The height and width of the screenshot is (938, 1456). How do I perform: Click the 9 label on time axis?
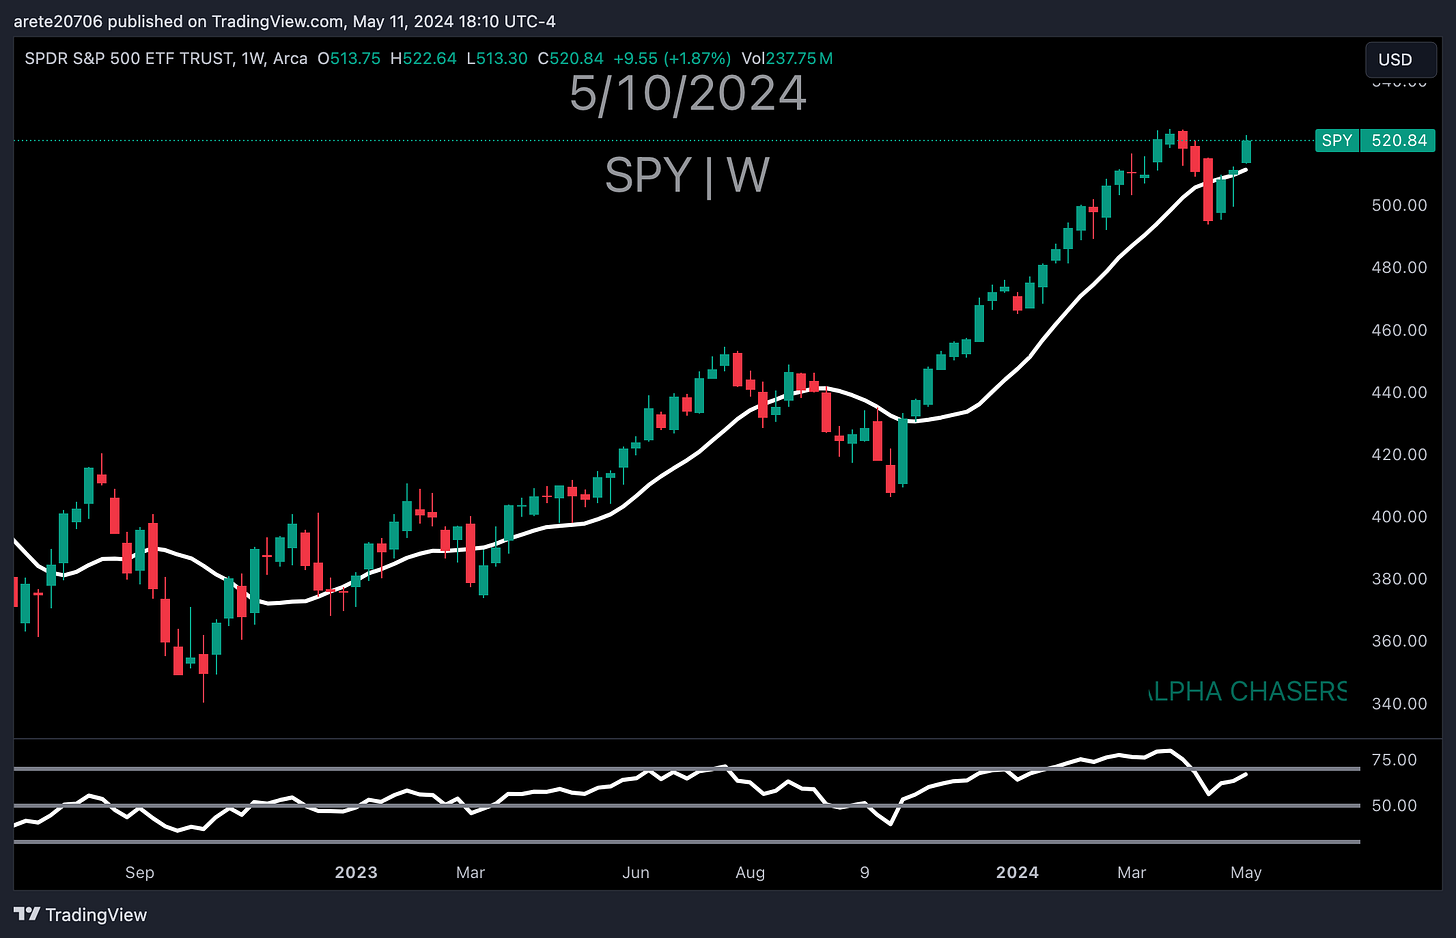tap(865, 872)
